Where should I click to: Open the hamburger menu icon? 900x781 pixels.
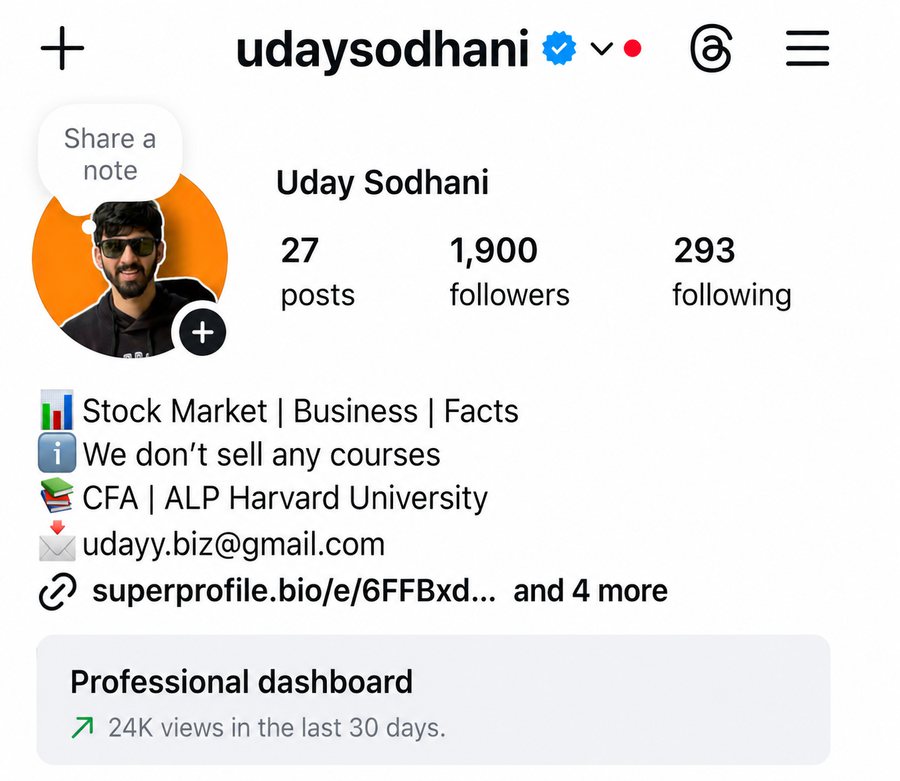[807, 49]
